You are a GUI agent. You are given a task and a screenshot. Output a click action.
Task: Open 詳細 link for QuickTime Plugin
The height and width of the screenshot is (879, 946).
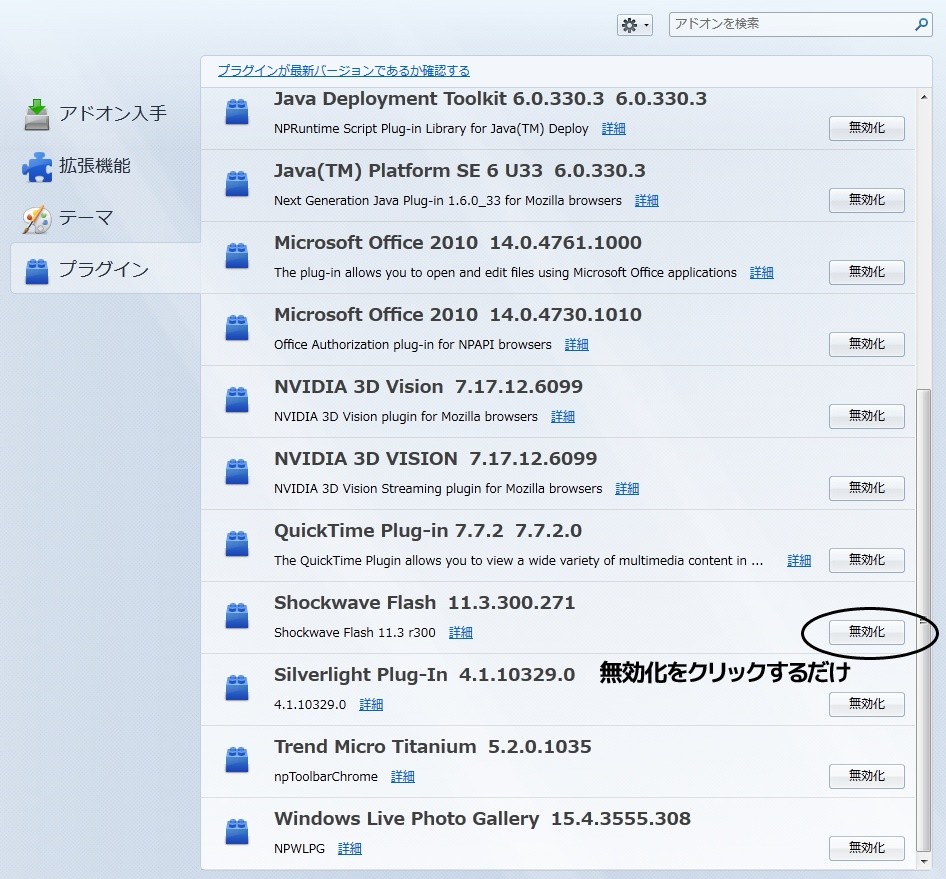[x=799, y=560]
